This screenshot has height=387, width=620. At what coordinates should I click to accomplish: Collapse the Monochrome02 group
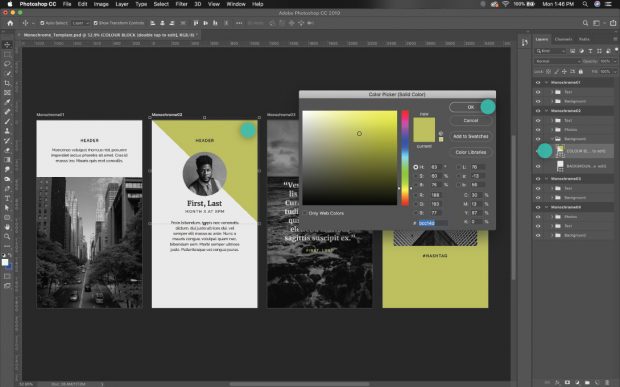[x=546, y=111]
